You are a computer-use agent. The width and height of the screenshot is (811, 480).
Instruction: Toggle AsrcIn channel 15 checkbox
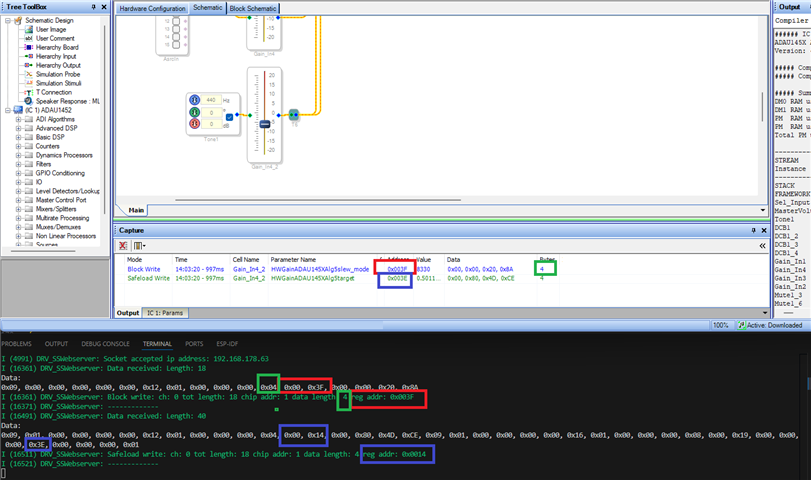(x=176, y=44)
